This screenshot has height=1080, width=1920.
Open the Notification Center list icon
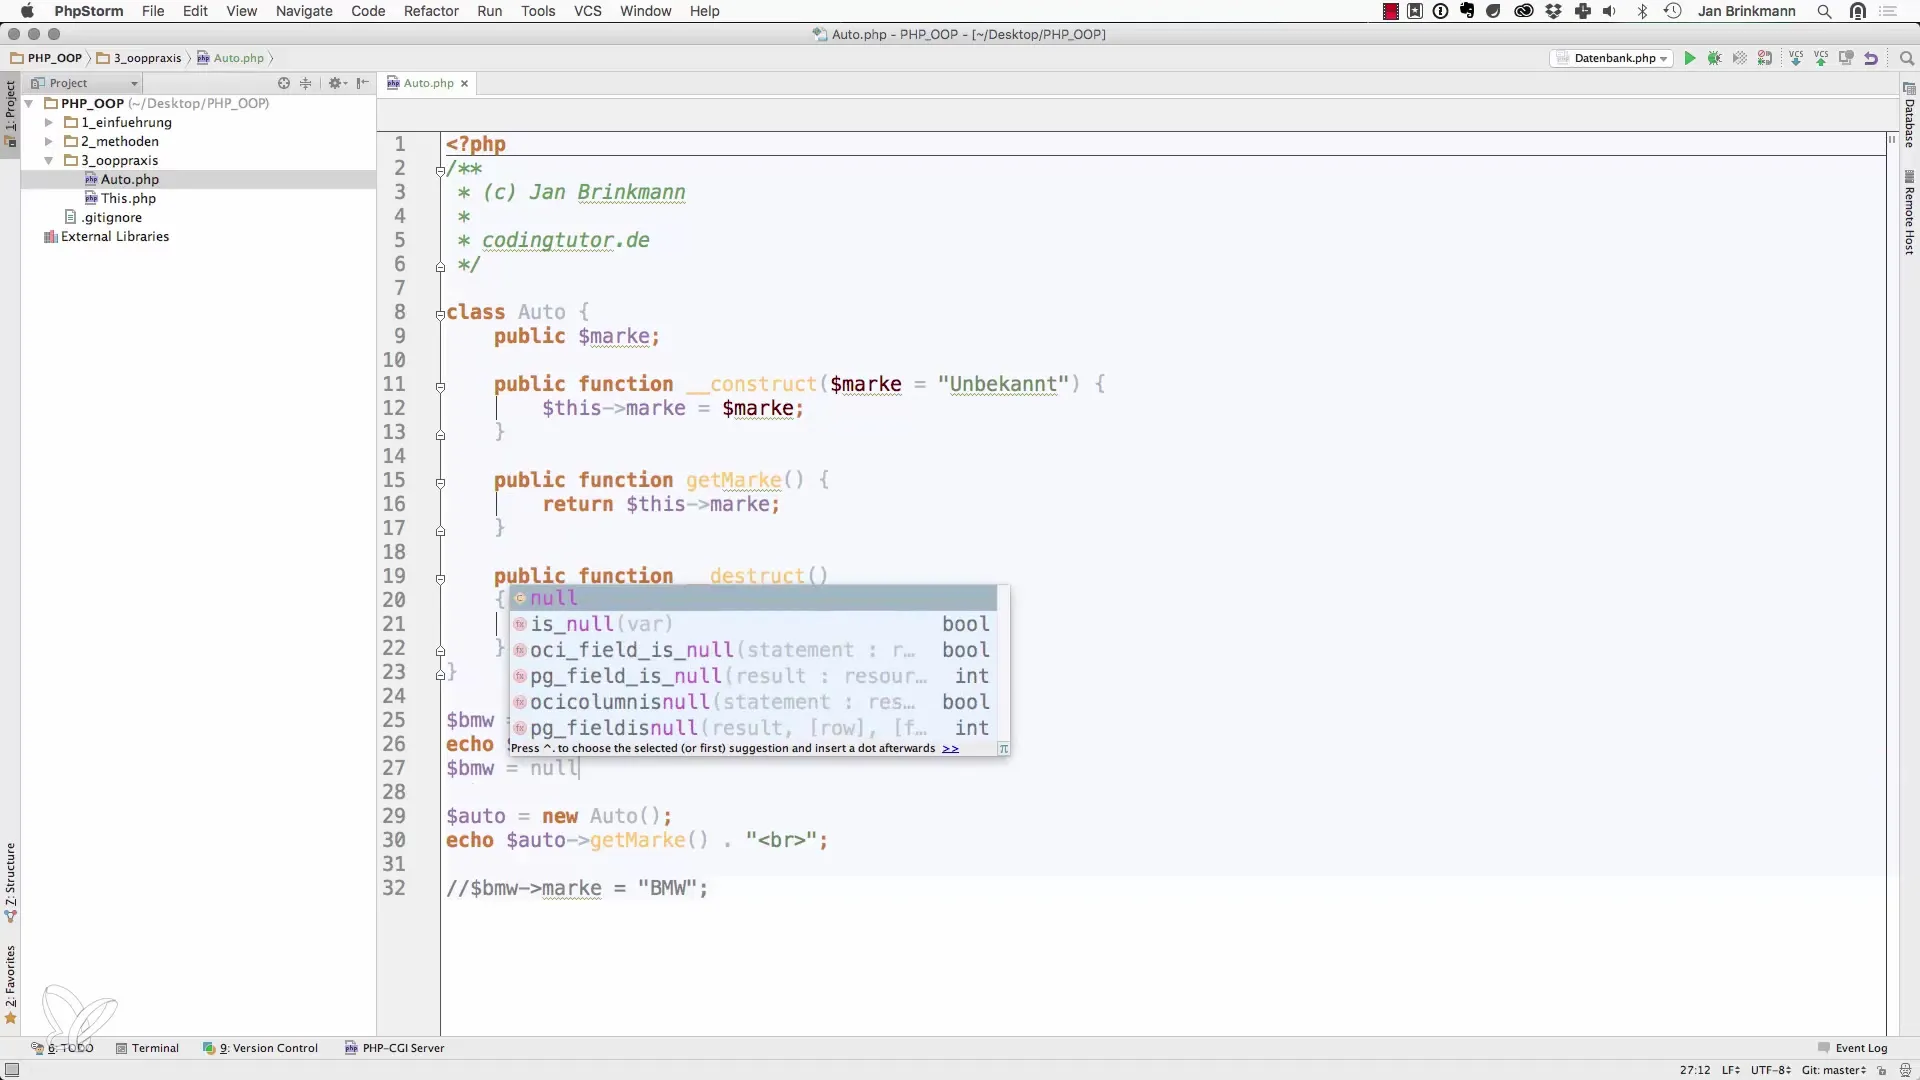pos(1889,11)
